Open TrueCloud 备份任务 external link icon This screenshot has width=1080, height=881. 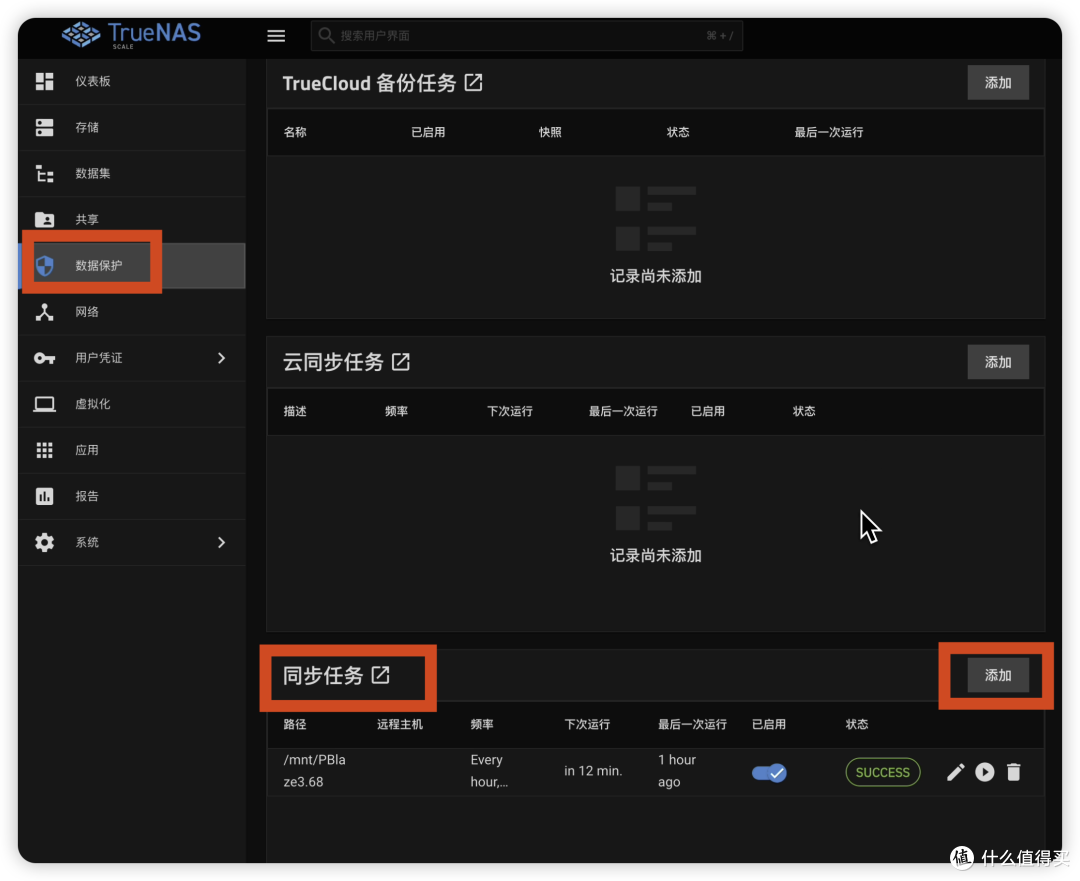[473, 83]
